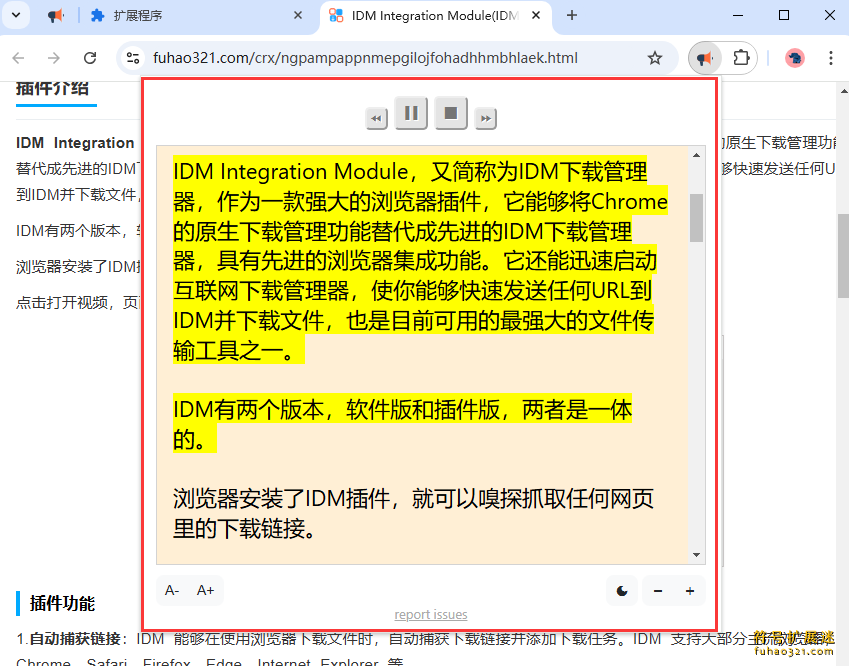Rewind to previous paragraph
The image size is (849, 666).
(376, 119)
